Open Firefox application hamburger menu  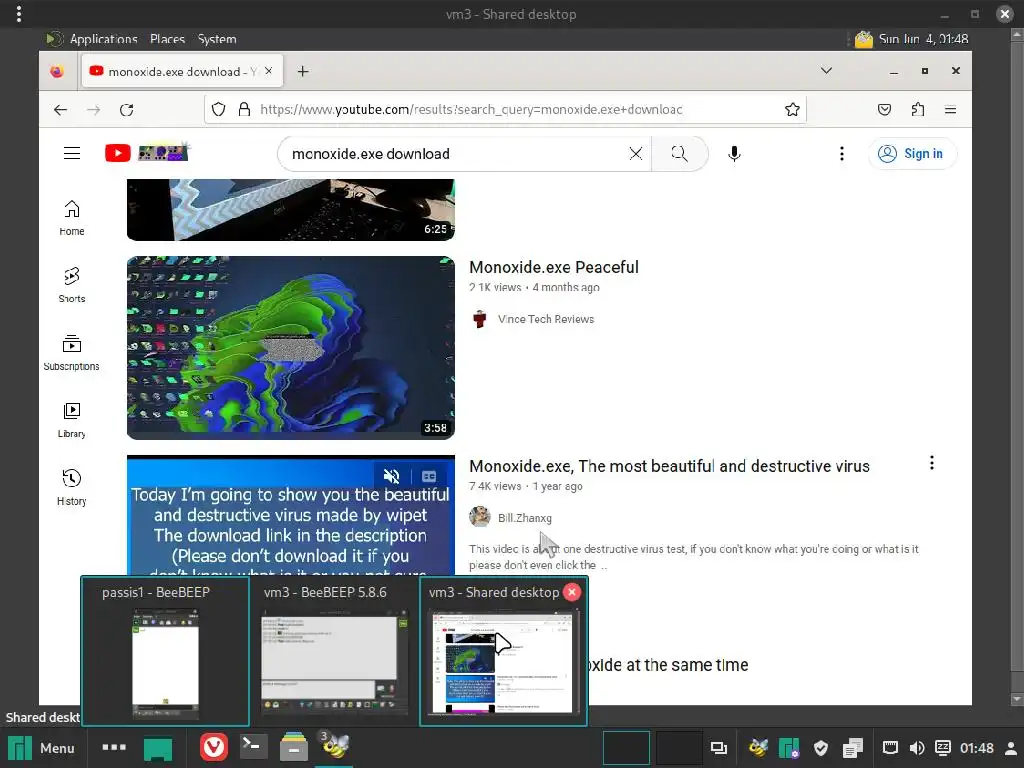[950, 110]
